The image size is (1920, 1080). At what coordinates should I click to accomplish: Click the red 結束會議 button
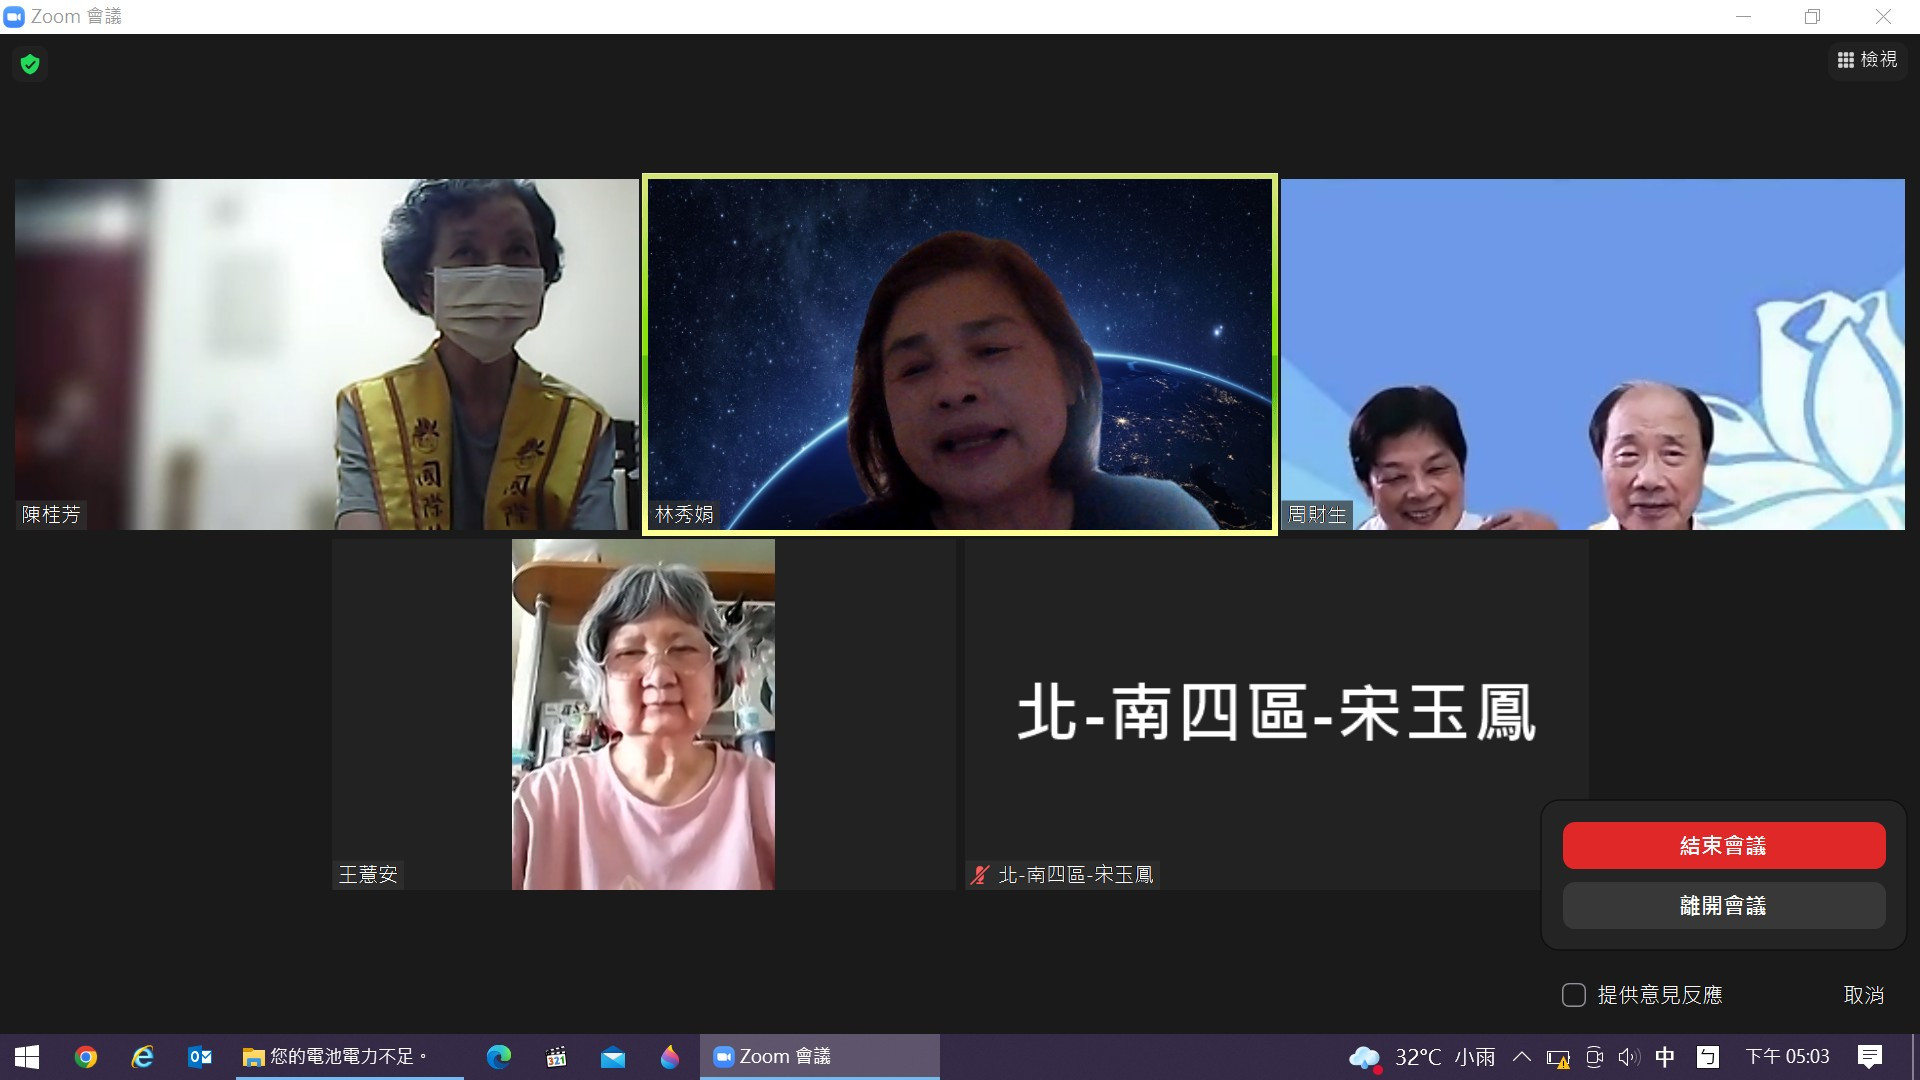click(x=1723, y=846)
